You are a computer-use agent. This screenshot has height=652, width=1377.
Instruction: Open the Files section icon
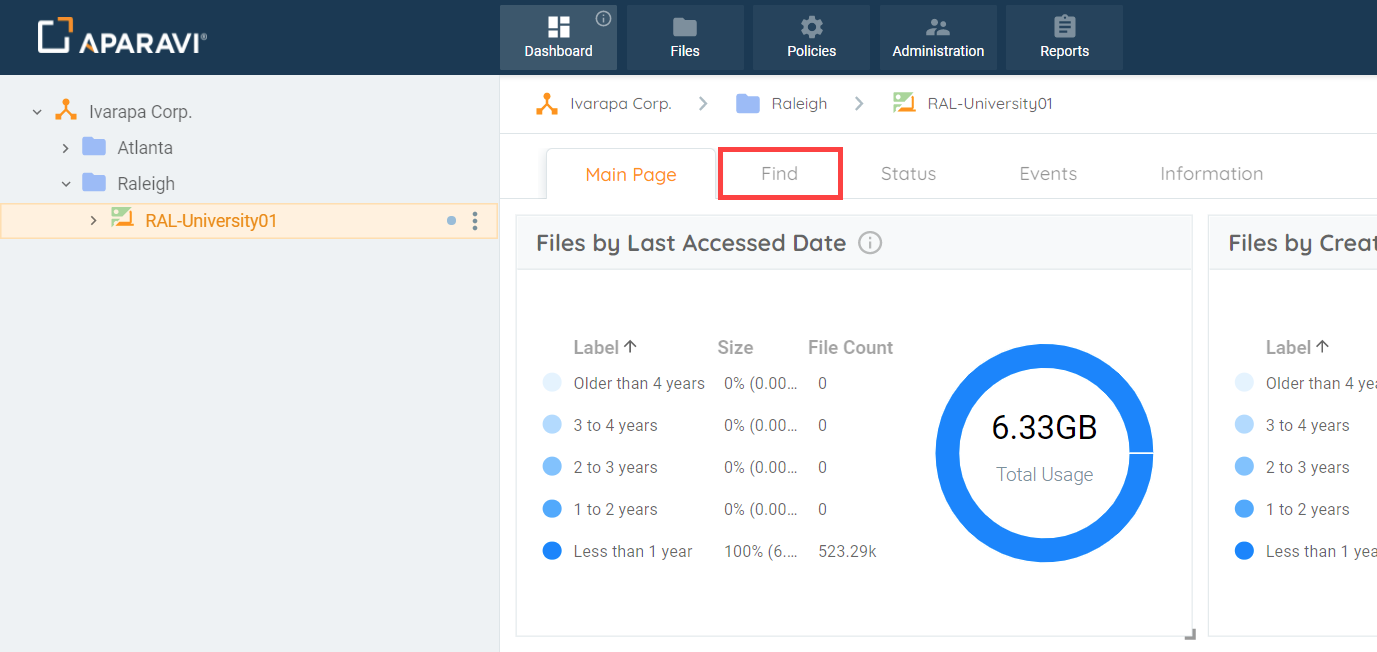684,26
